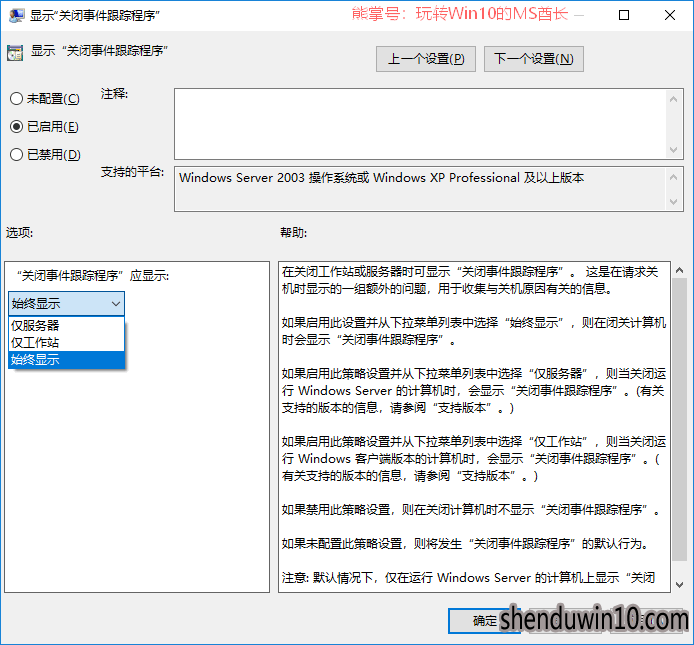Click the 帮助 help pane scrollbar thumb
The height and width of the screenshot is (645, 694).
(x=679, y=419)
